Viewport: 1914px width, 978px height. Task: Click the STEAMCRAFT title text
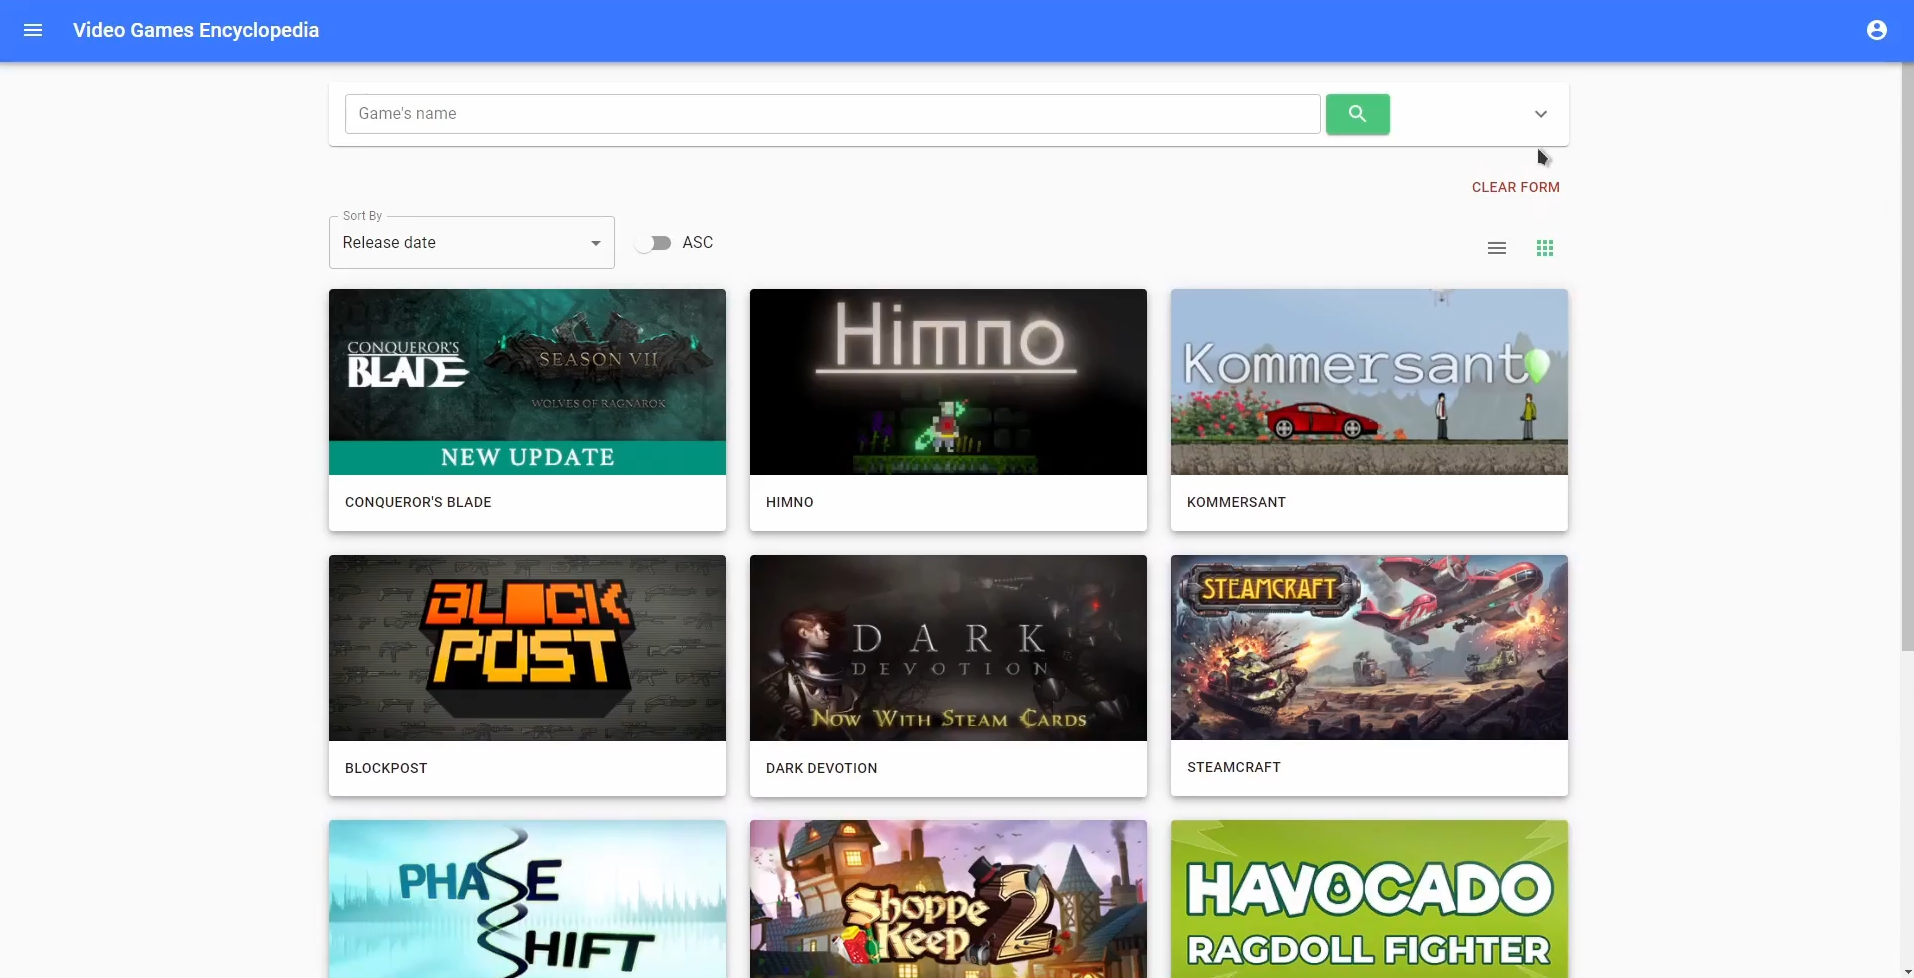(1233, 767)
